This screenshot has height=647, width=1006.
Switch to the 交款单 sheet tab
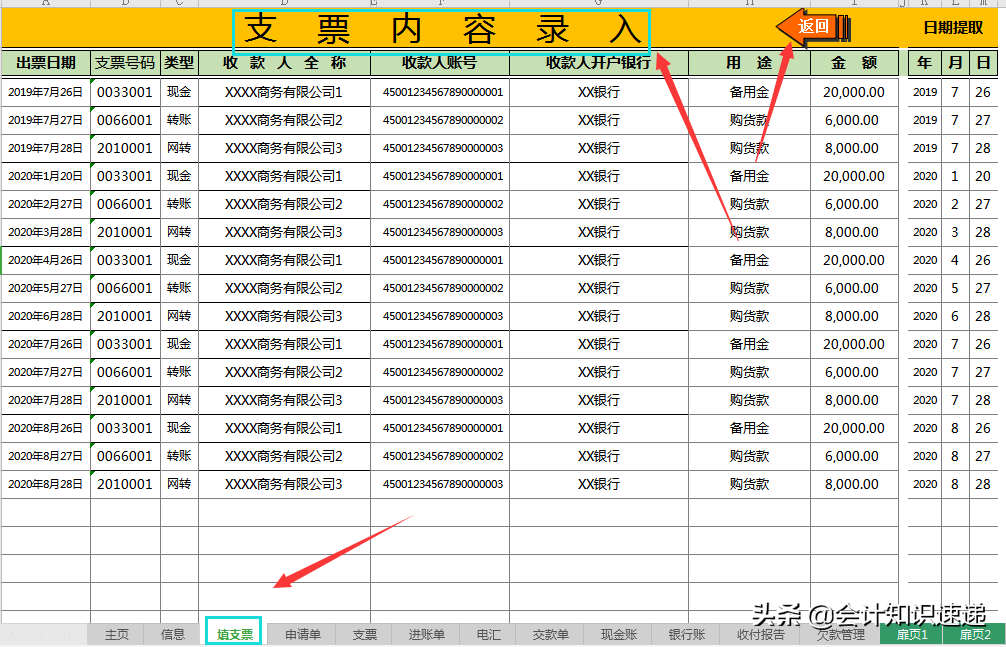(550, 634)
